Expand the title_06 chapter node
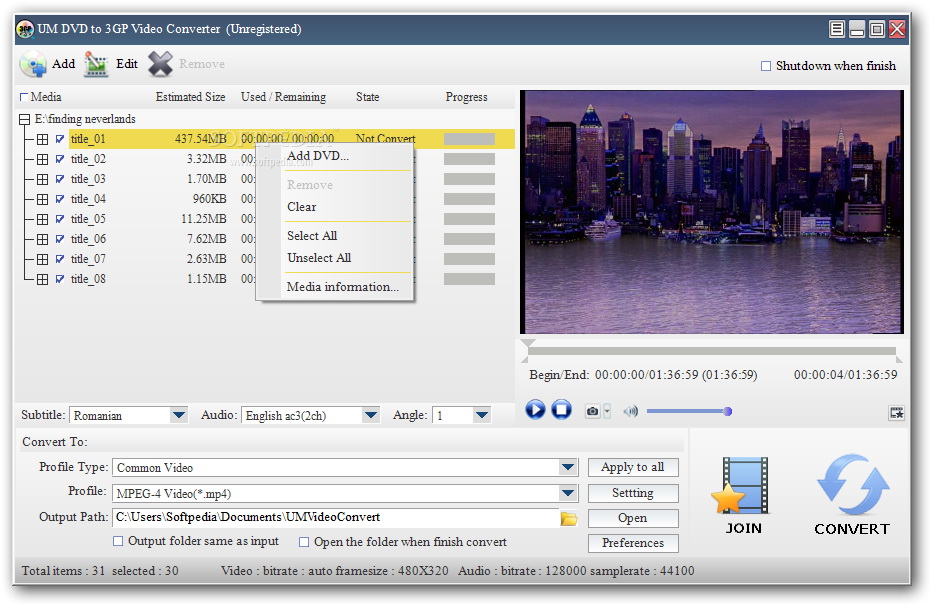 tap(42, 239)
